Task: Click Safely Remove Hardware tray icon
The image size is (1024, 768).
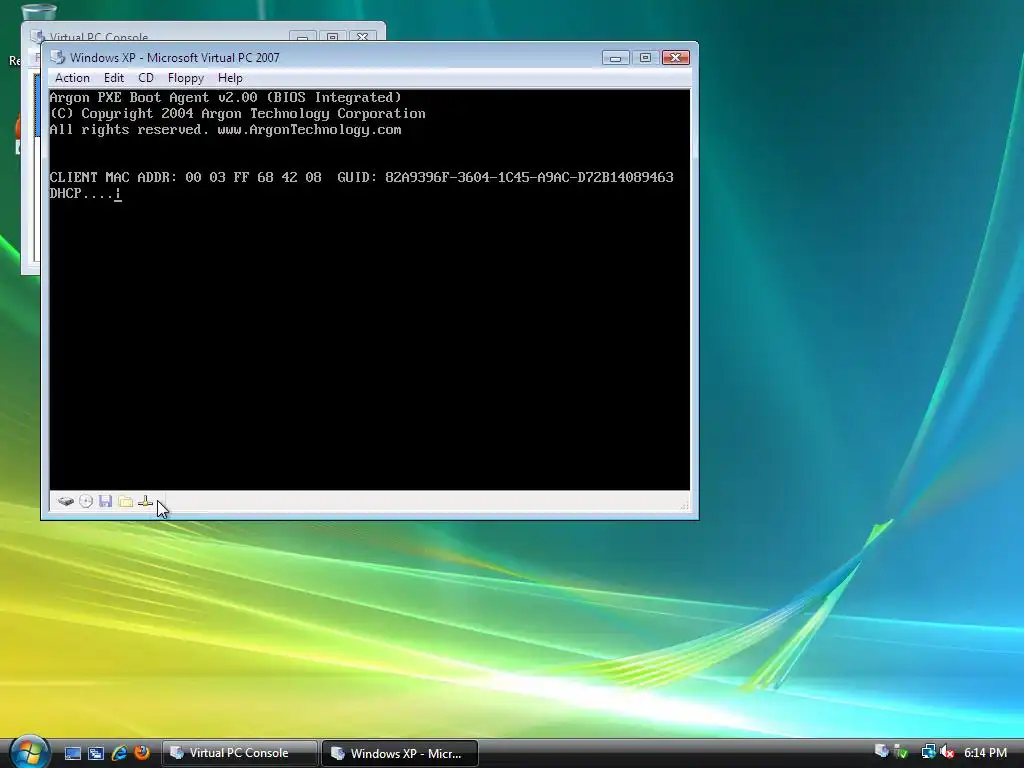Action: point(901,752)
